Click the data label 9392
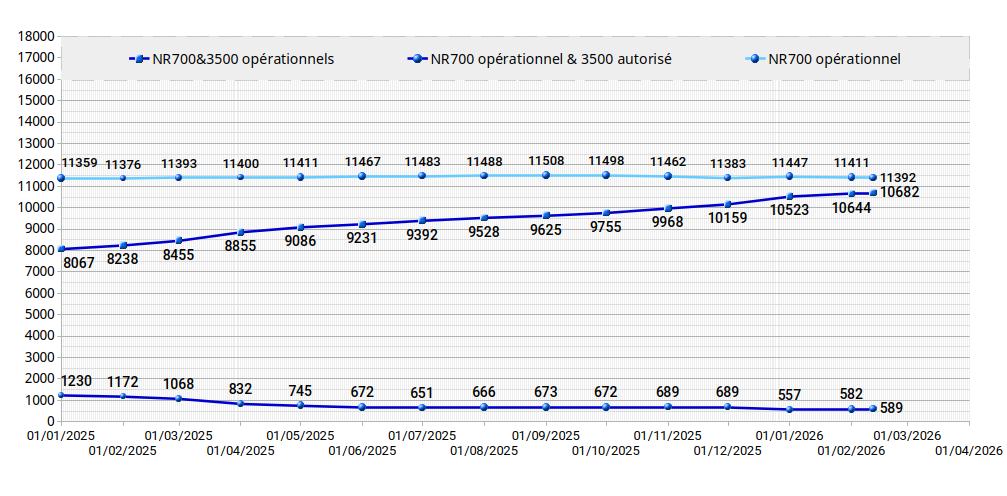The height and width of the screenshot is (496, 1007). pos(423,235)
